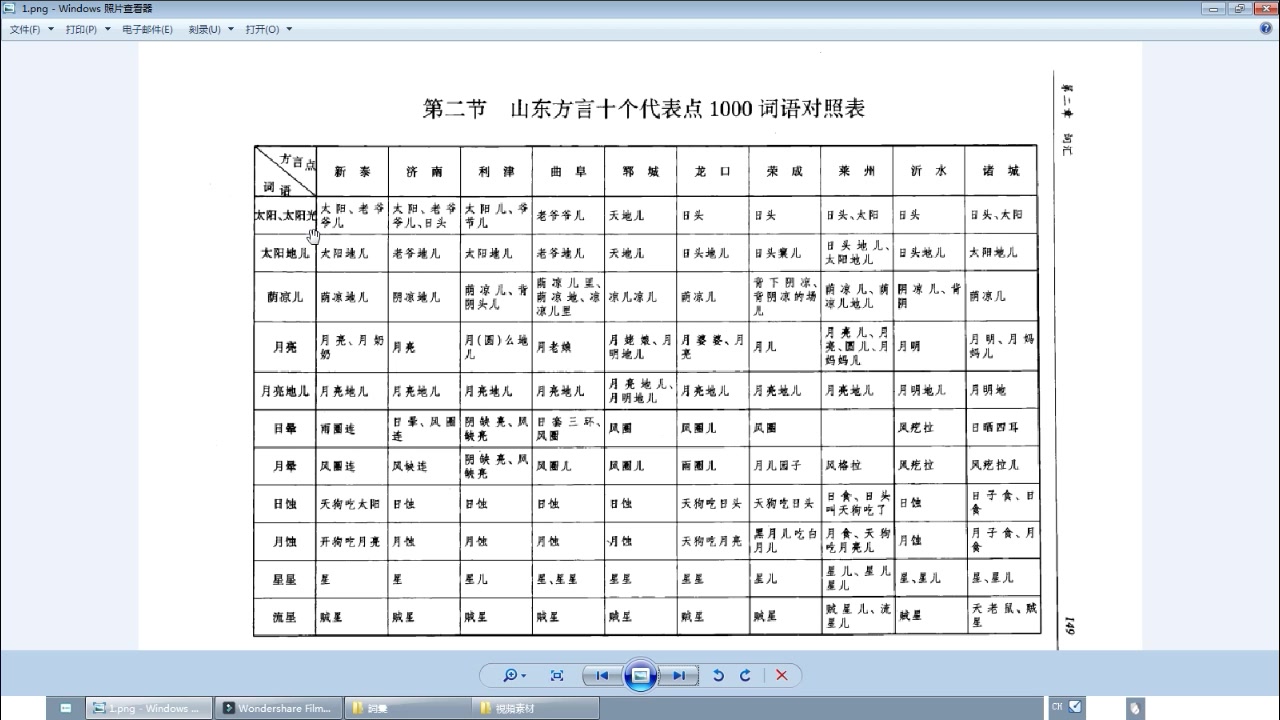Click the show desktop taskbar icon

point(66,708)
